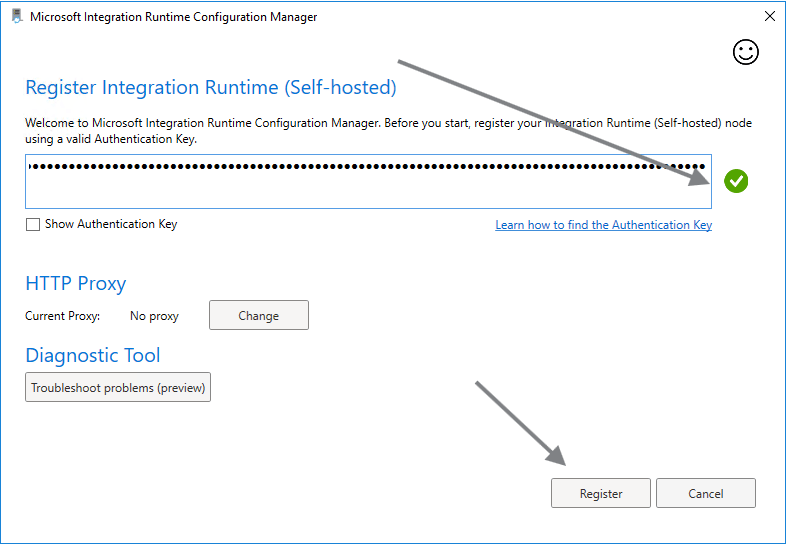Image resolution: width=808 pixels, height=550 pixels.
Task: Click the Diagnostic Tool section heading
Action: [93, 355]
